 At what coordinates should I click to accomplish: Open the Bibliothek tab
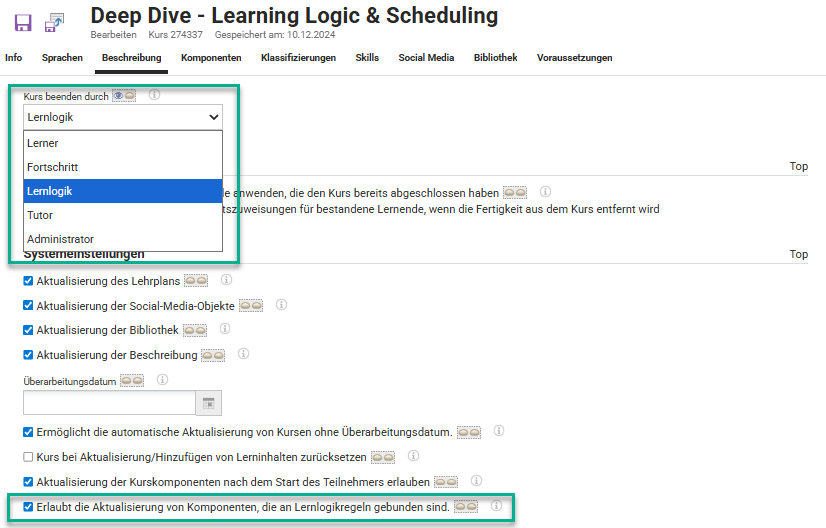[x=496, y=57]
